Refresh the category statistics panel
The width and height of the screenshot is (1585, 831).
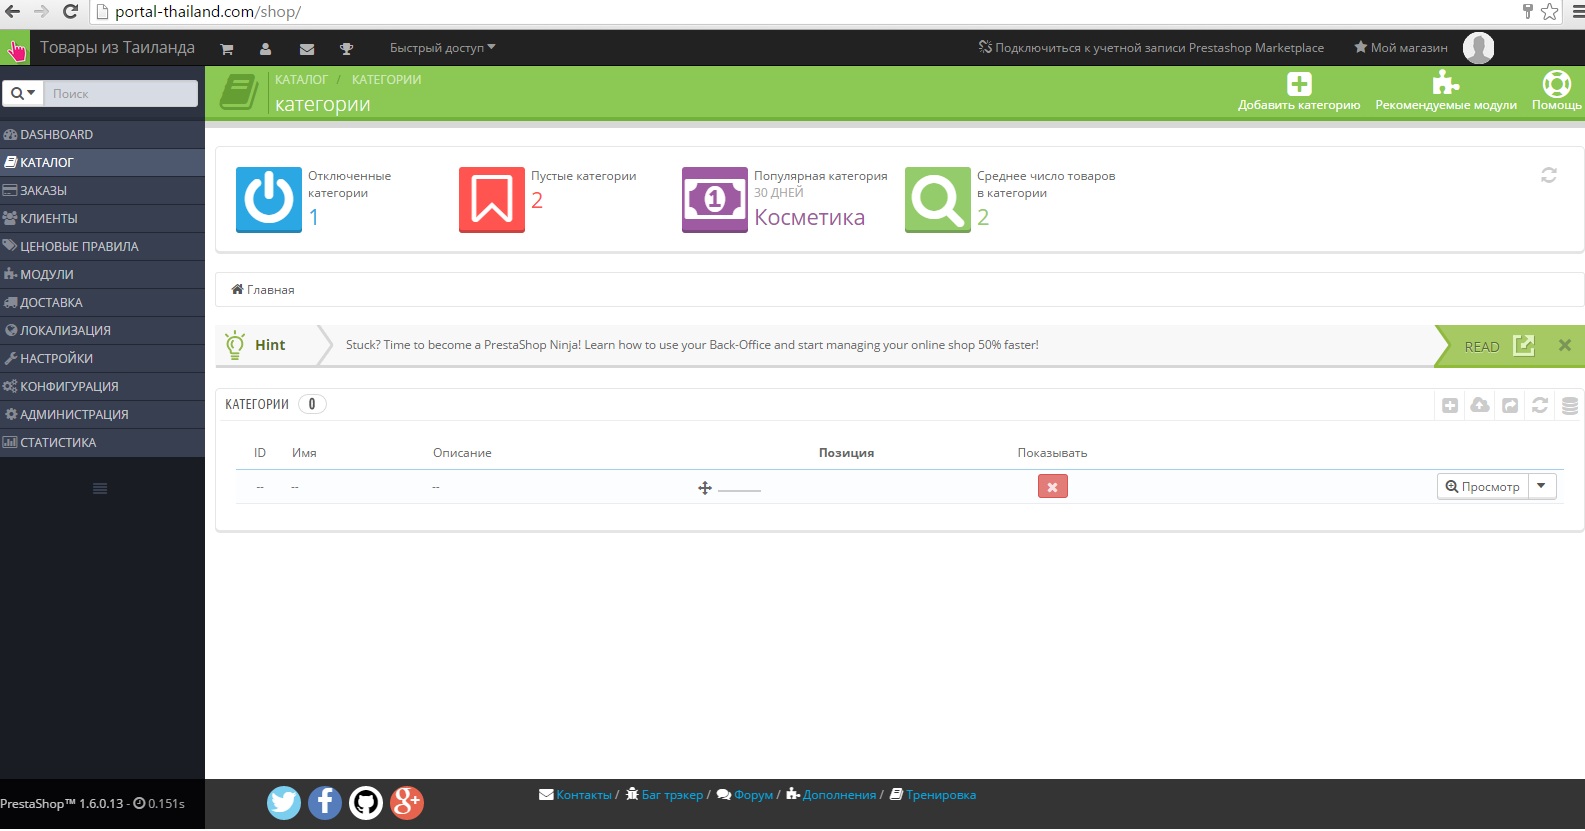tap(1548, 175)
